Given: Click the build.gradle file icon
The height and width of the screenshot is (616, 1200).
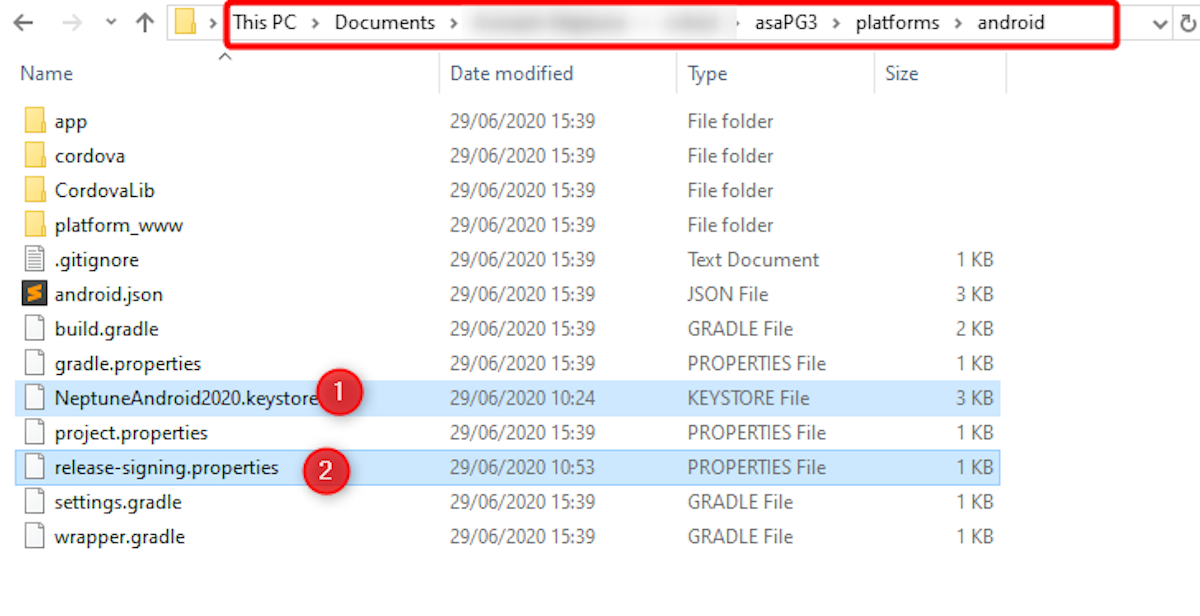Looking at the screenshot, I should [x=35, y=329].
